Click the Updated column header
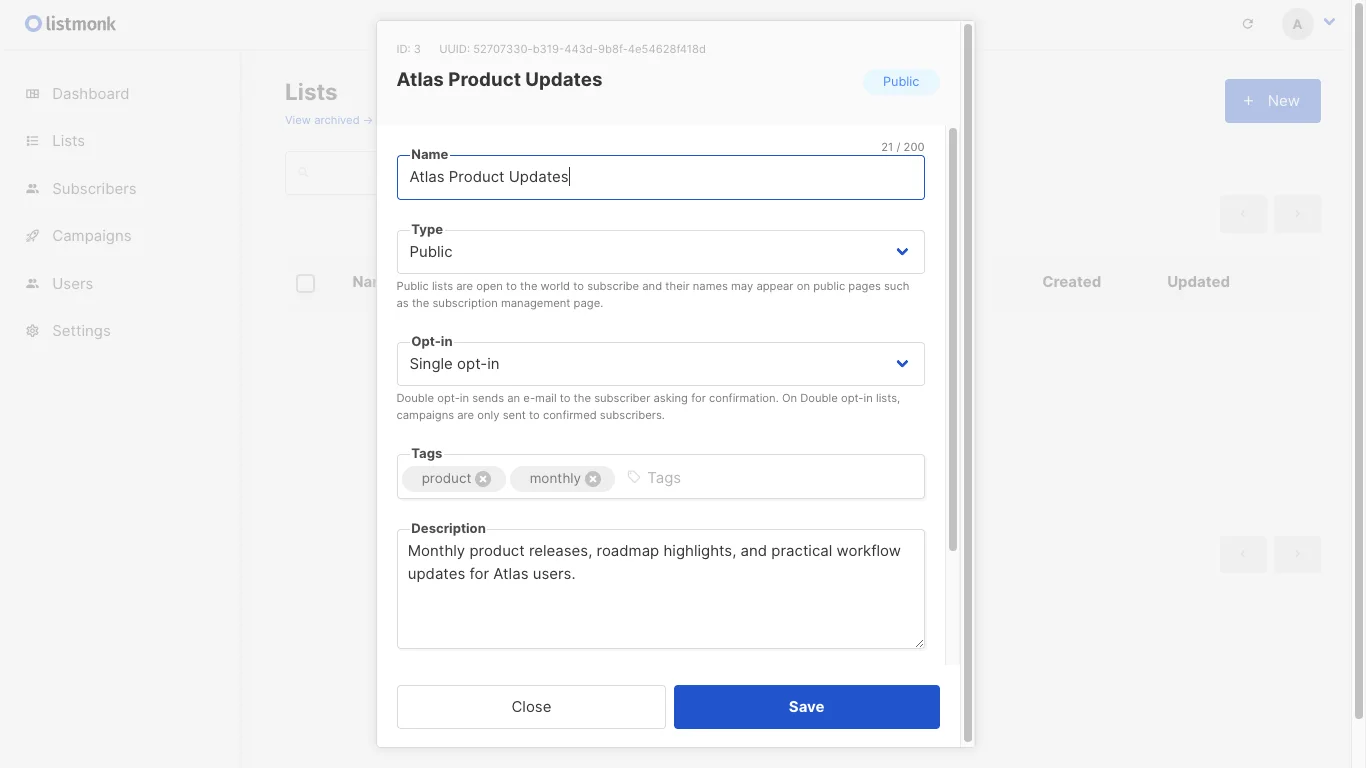Image resolution: width=1366 pixels, height=768 pixels. pyautogui.click(x=1198, y=282)
